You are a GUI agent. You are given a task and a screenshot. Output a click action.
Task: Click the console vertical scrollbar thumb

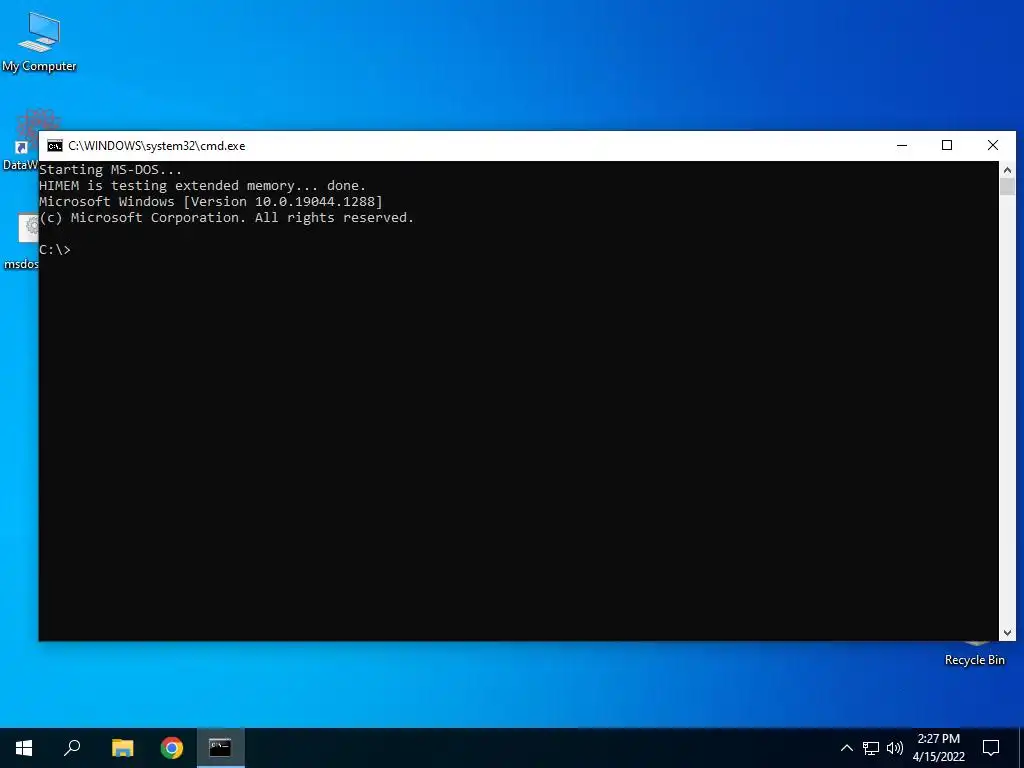[1007, 187]
